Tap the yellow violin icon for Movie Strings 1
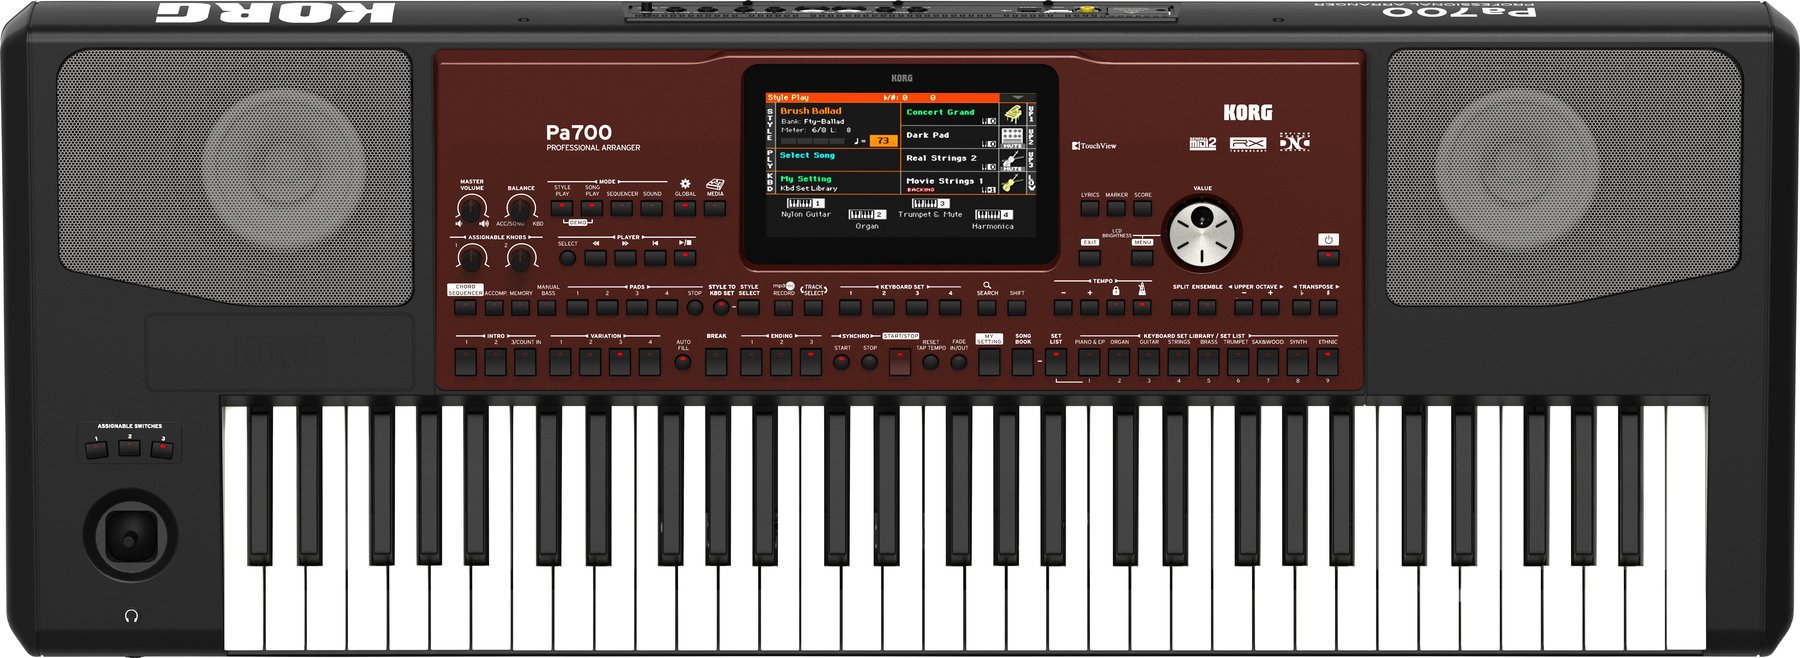 (1012, 183)
